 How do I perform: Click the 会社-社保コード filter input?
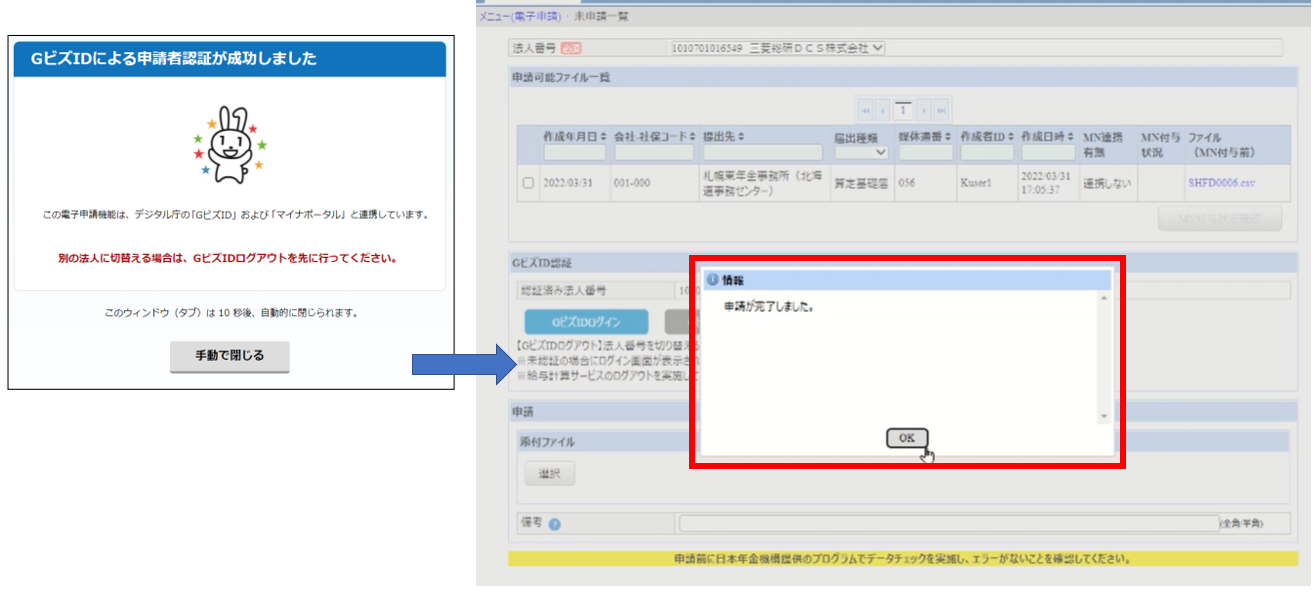pos(655,153)
